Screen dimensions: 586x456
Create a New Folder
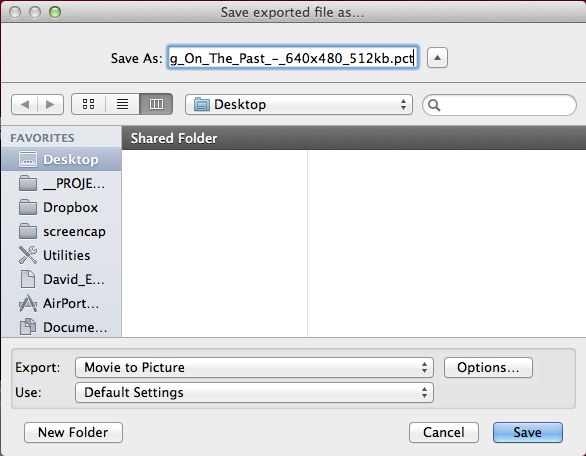click(73, 432)
